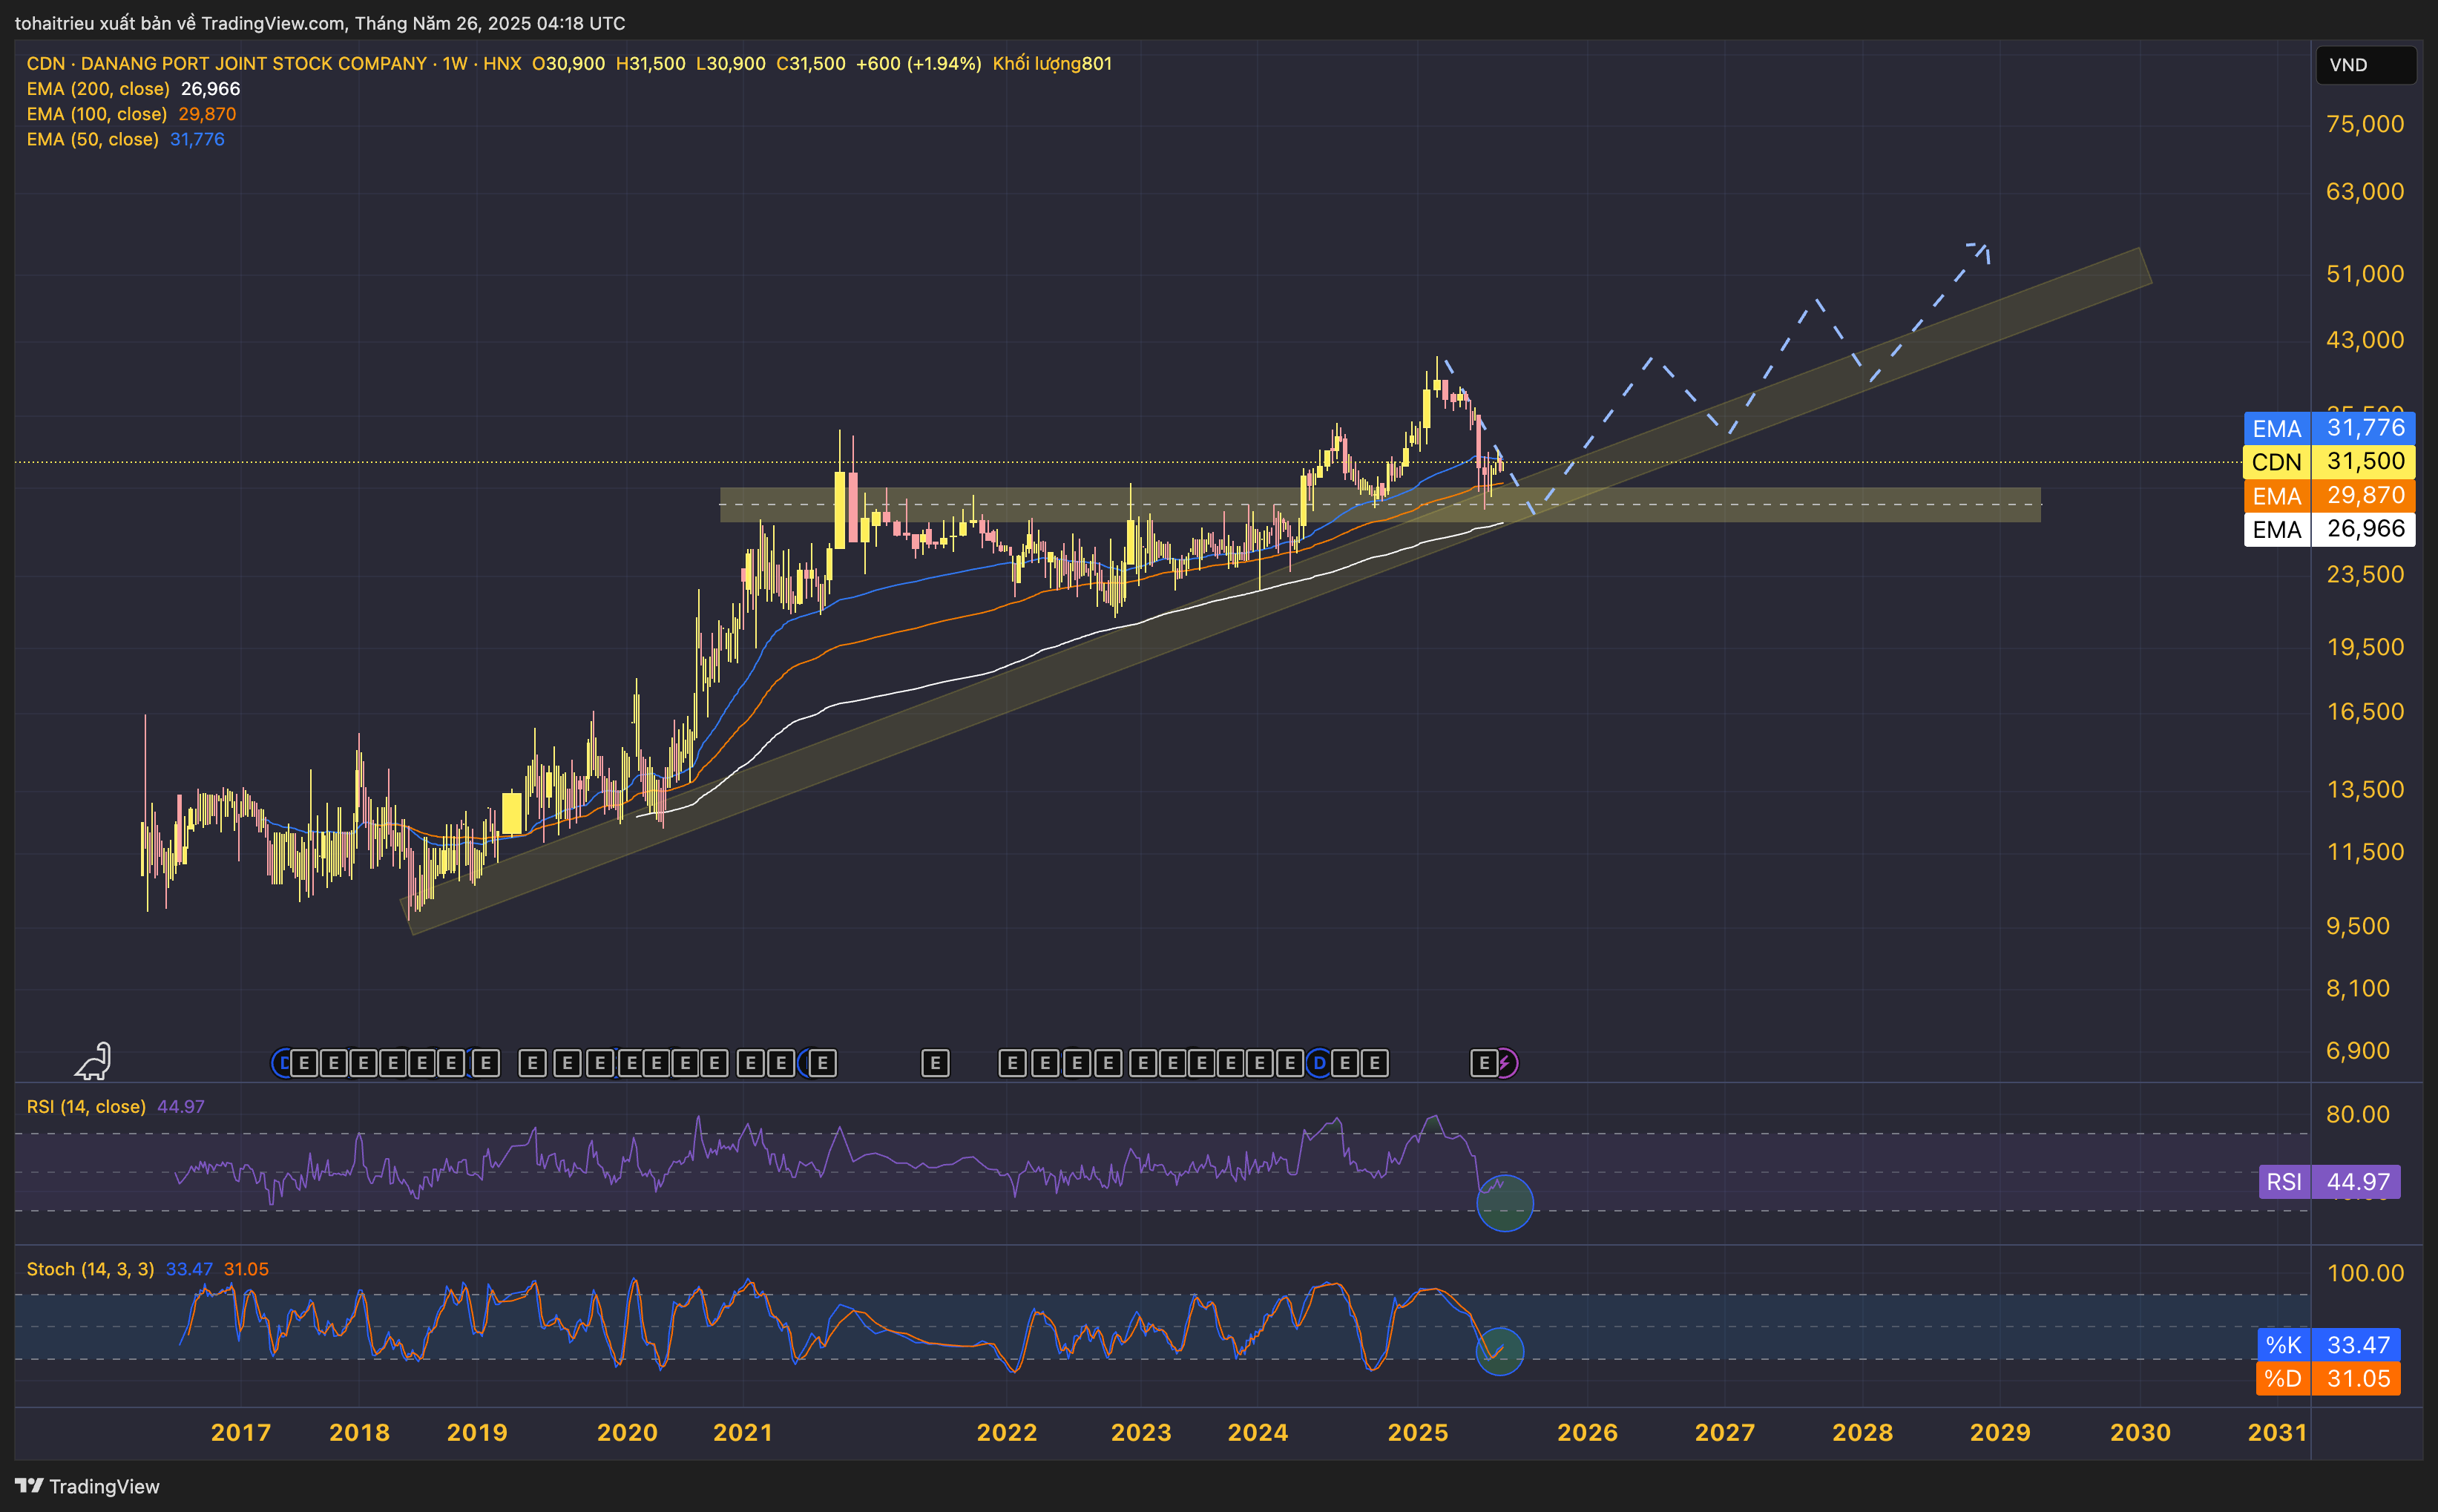Click the +600 (+1.94%) change value
Viewport: 2438px width, 1512px height.
click(x=918, y=64)
